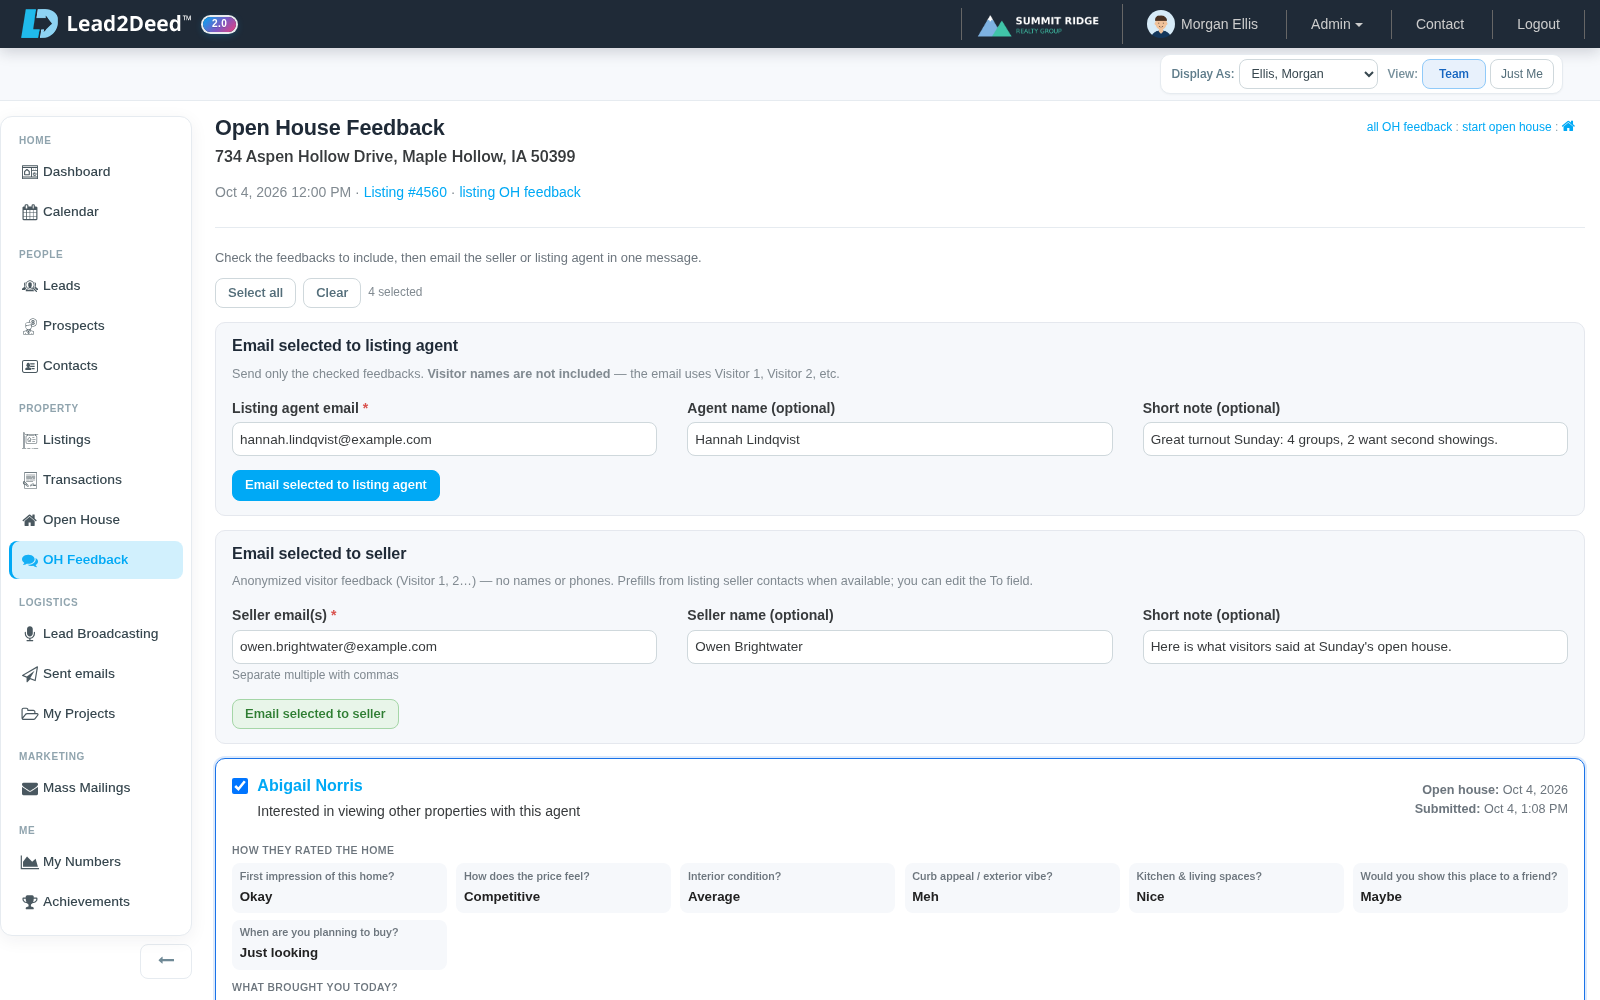Viewport: 1600px width, 1000px height.
Task: Click the Calendar sidebar icon
Action: tap(30, 212)
